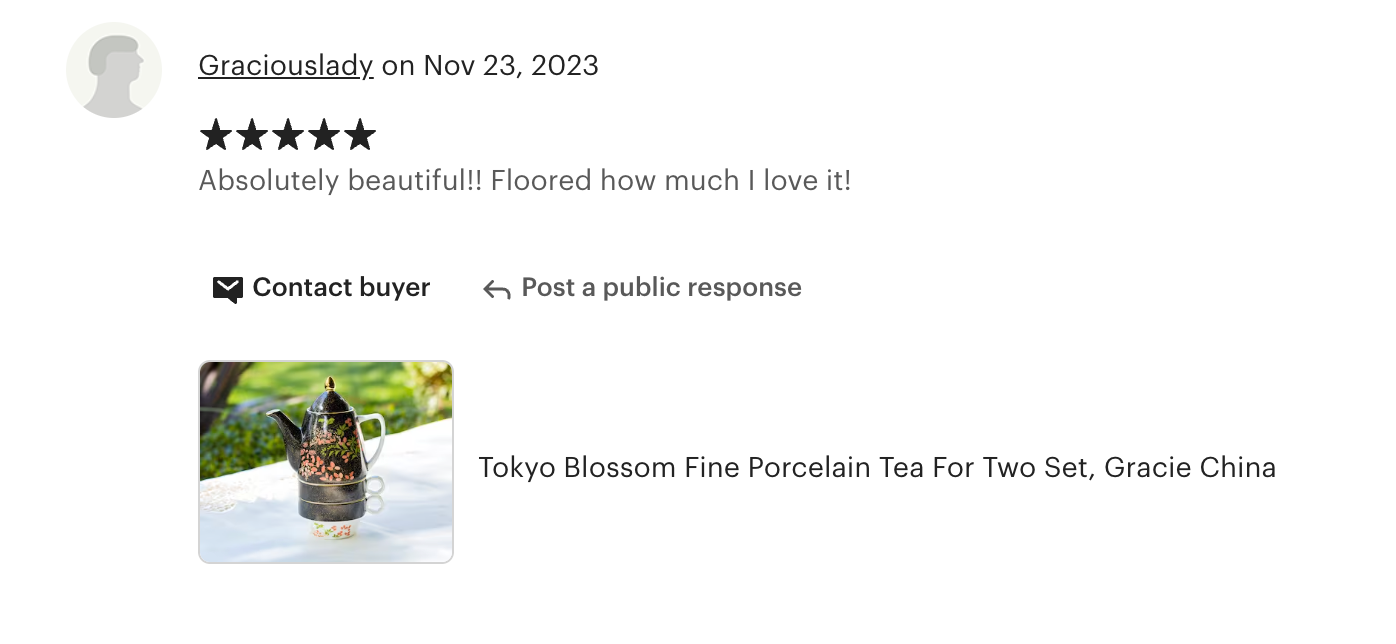Click the envelope icon beside Contact buyer
This screenshot has height=644, width=1396.
228,289
